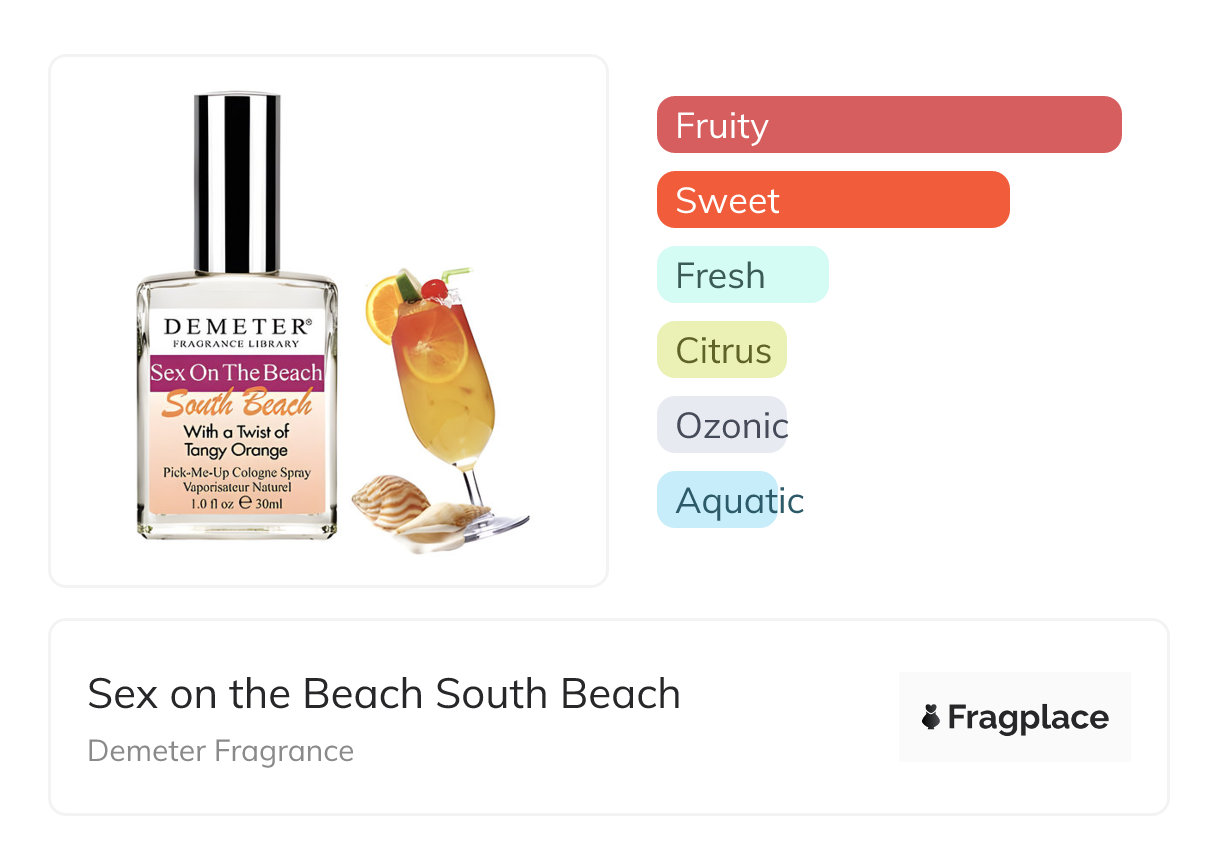Click the Fresh accord bar

742,275
